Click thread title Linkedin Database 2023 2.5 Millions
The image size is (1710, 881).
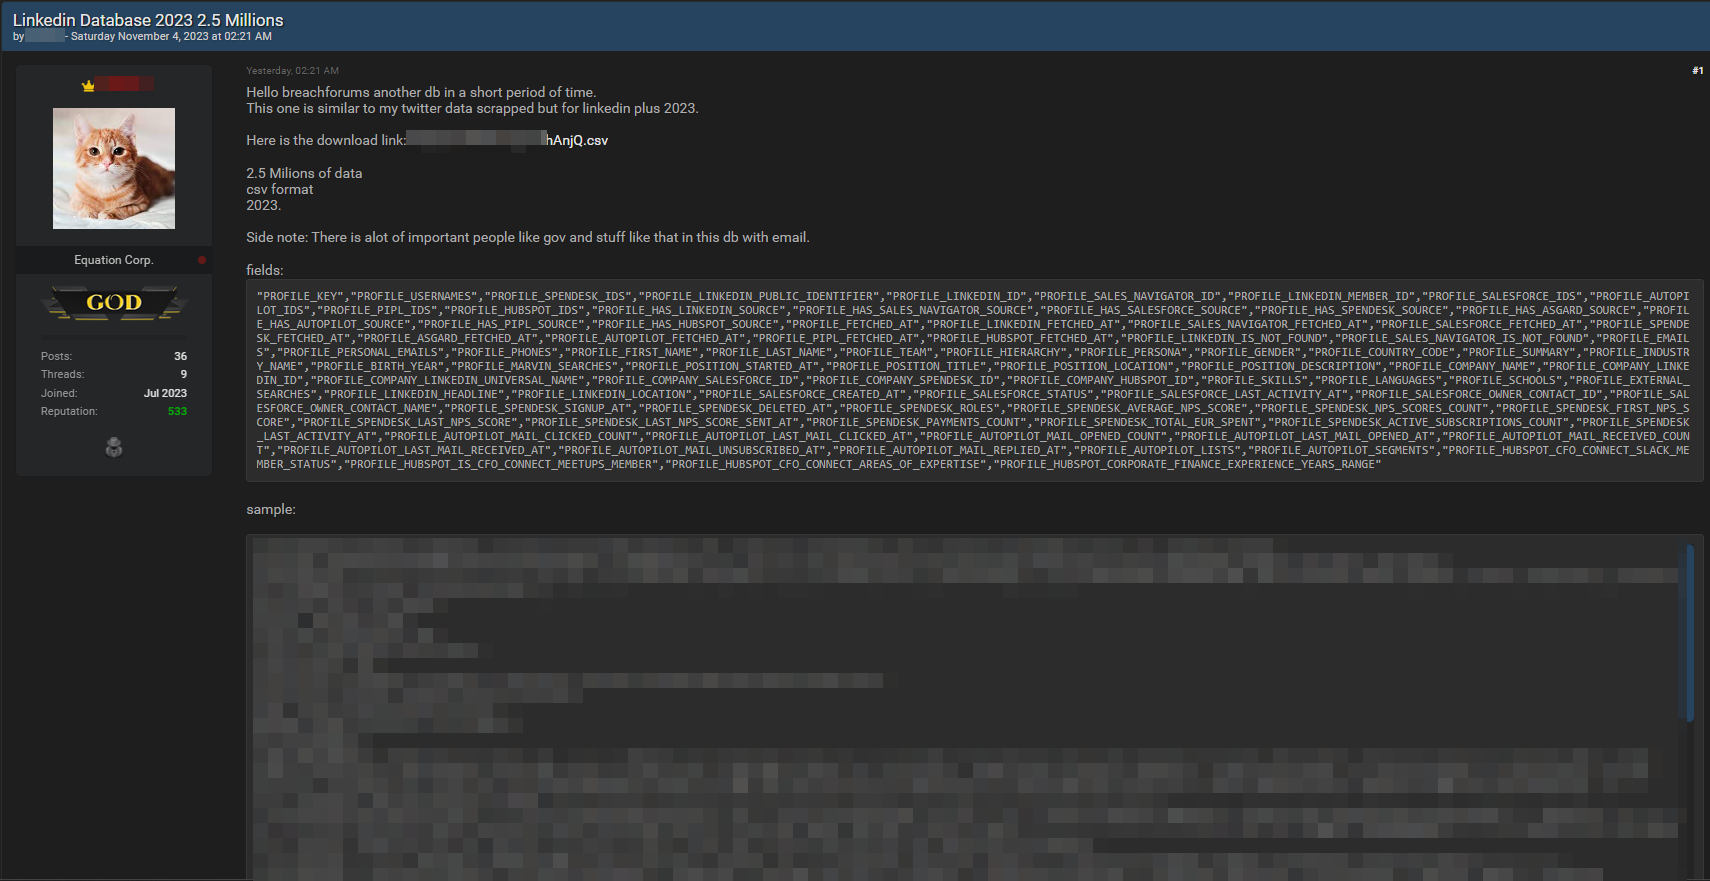(x=148, y=20)
